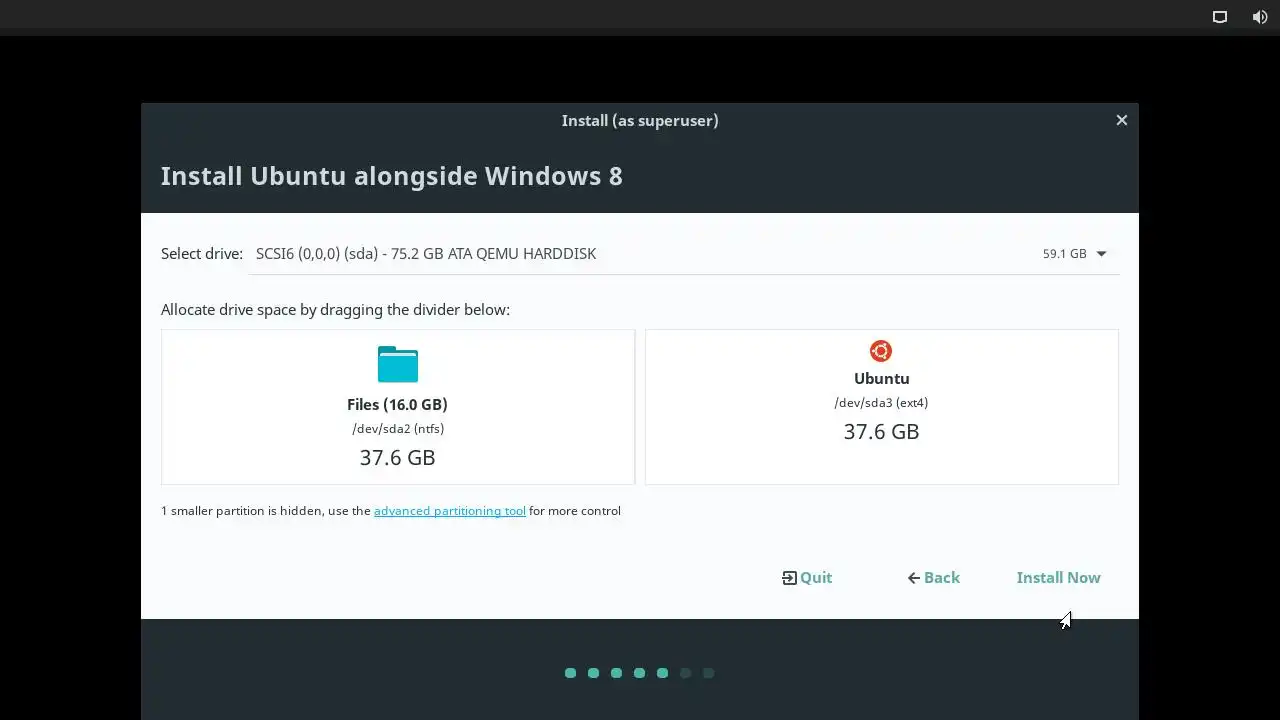Open the volume icon in top panel
The image size is (1280, 720).
point(1260,17)
